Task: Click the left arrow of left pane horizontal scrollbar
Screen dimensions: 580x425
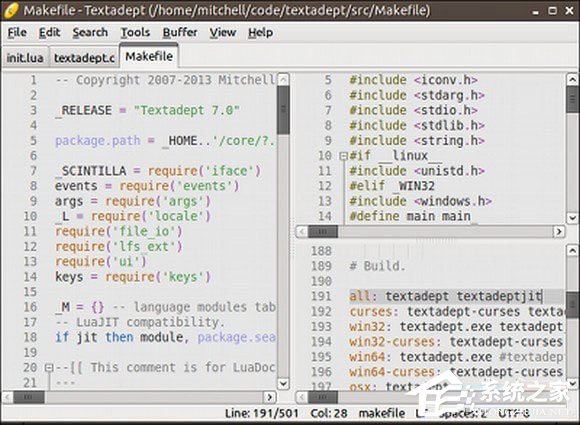Action: [x=7, y=397]
